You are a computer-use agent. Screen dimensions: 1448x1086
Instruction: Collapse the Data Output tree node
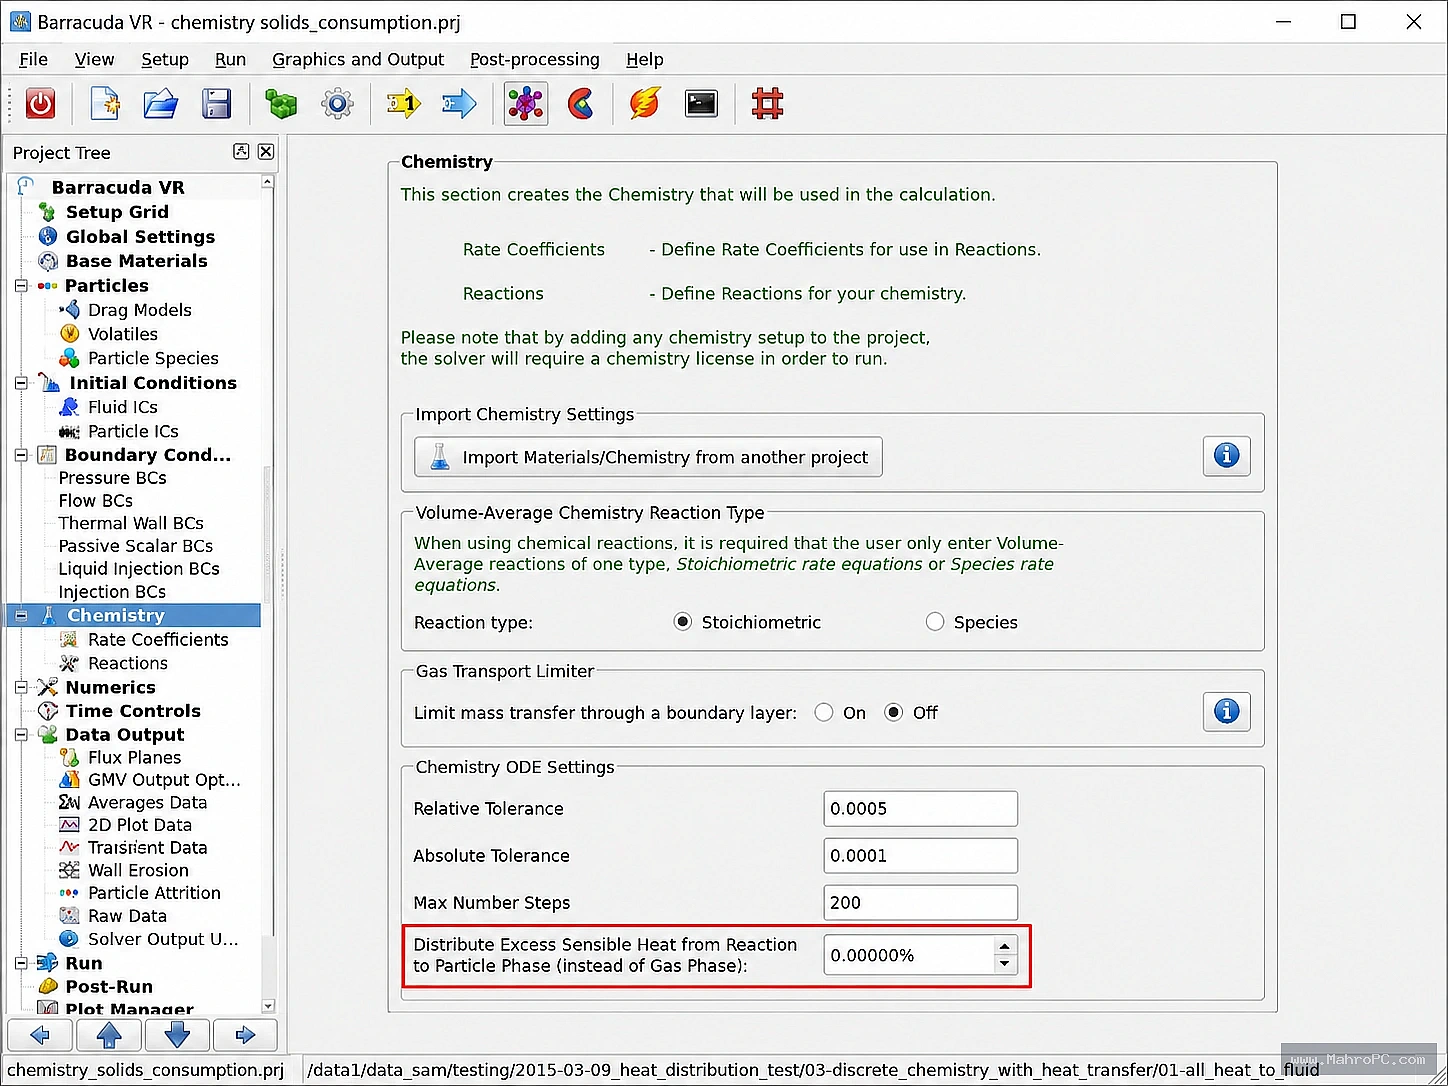21,735
